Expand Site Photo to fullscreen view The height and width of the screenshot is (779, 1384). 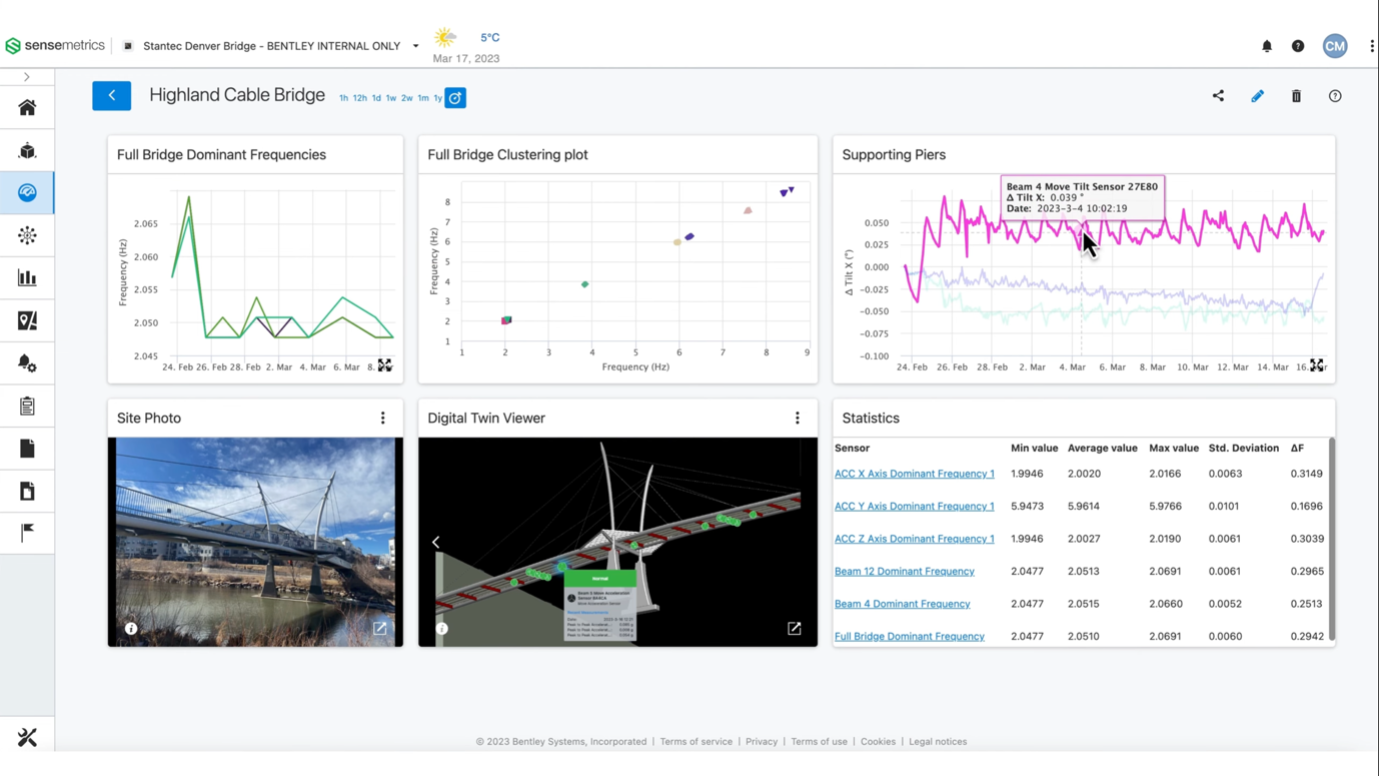[380, 628]
